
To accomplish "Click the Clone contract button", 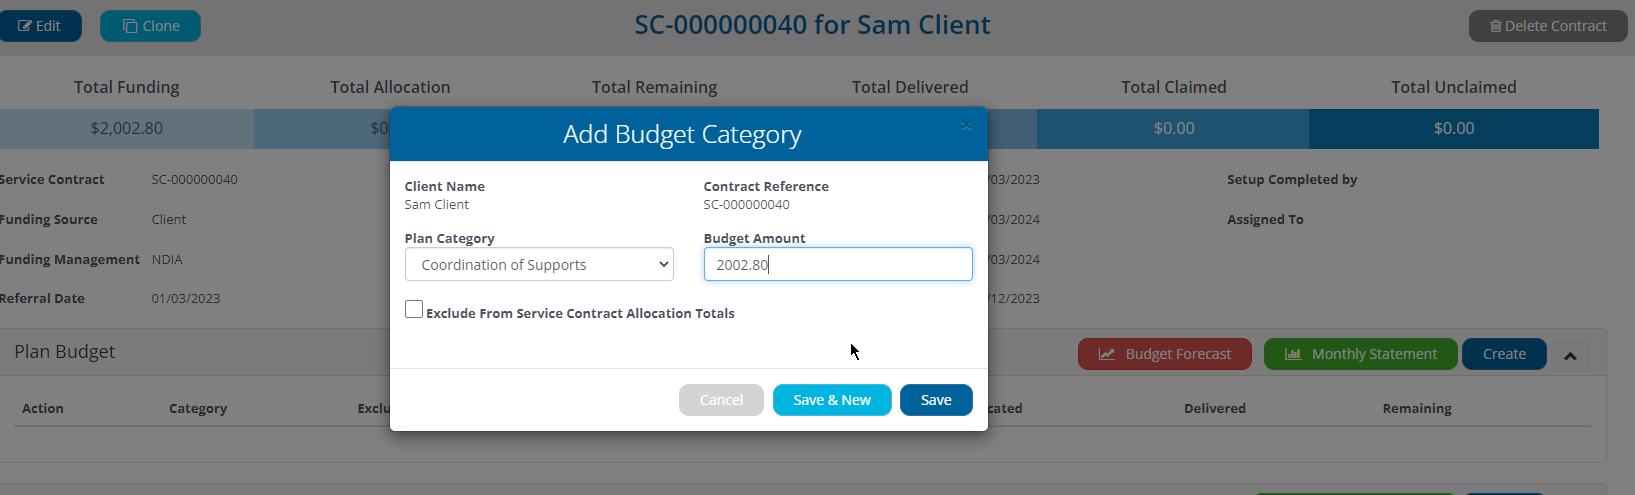I will (x=151, y=26).
